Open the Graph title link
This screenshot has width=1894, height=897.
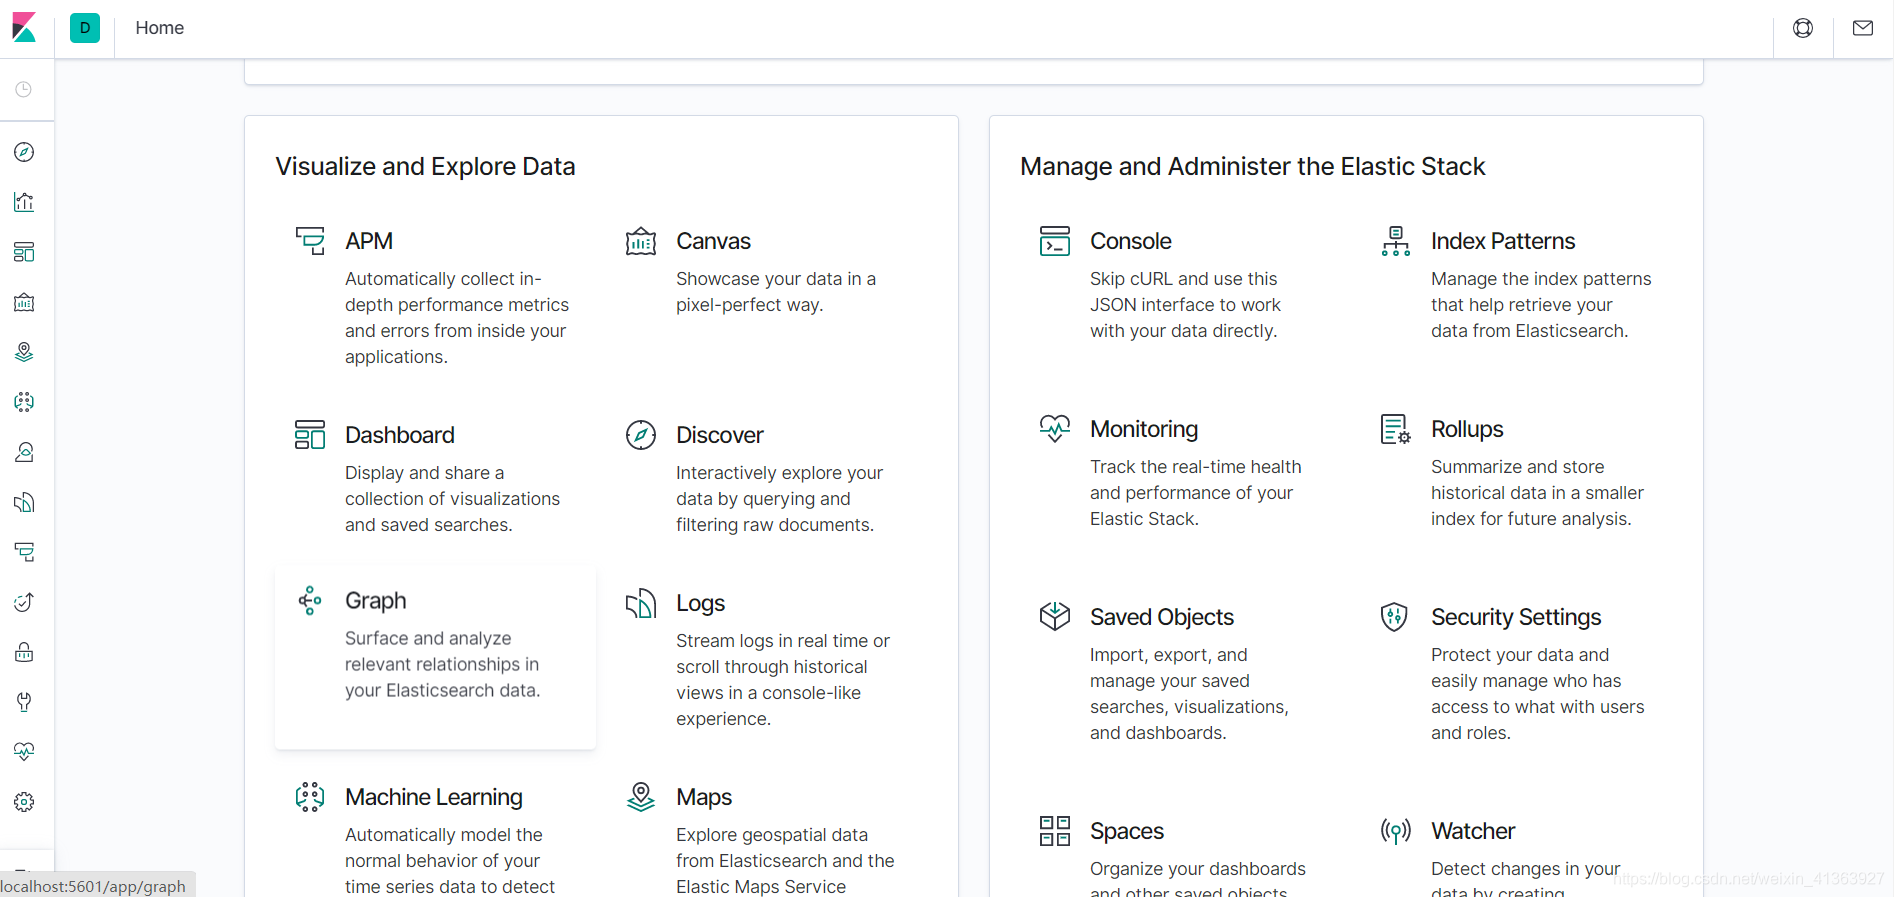tap(376, 600)
